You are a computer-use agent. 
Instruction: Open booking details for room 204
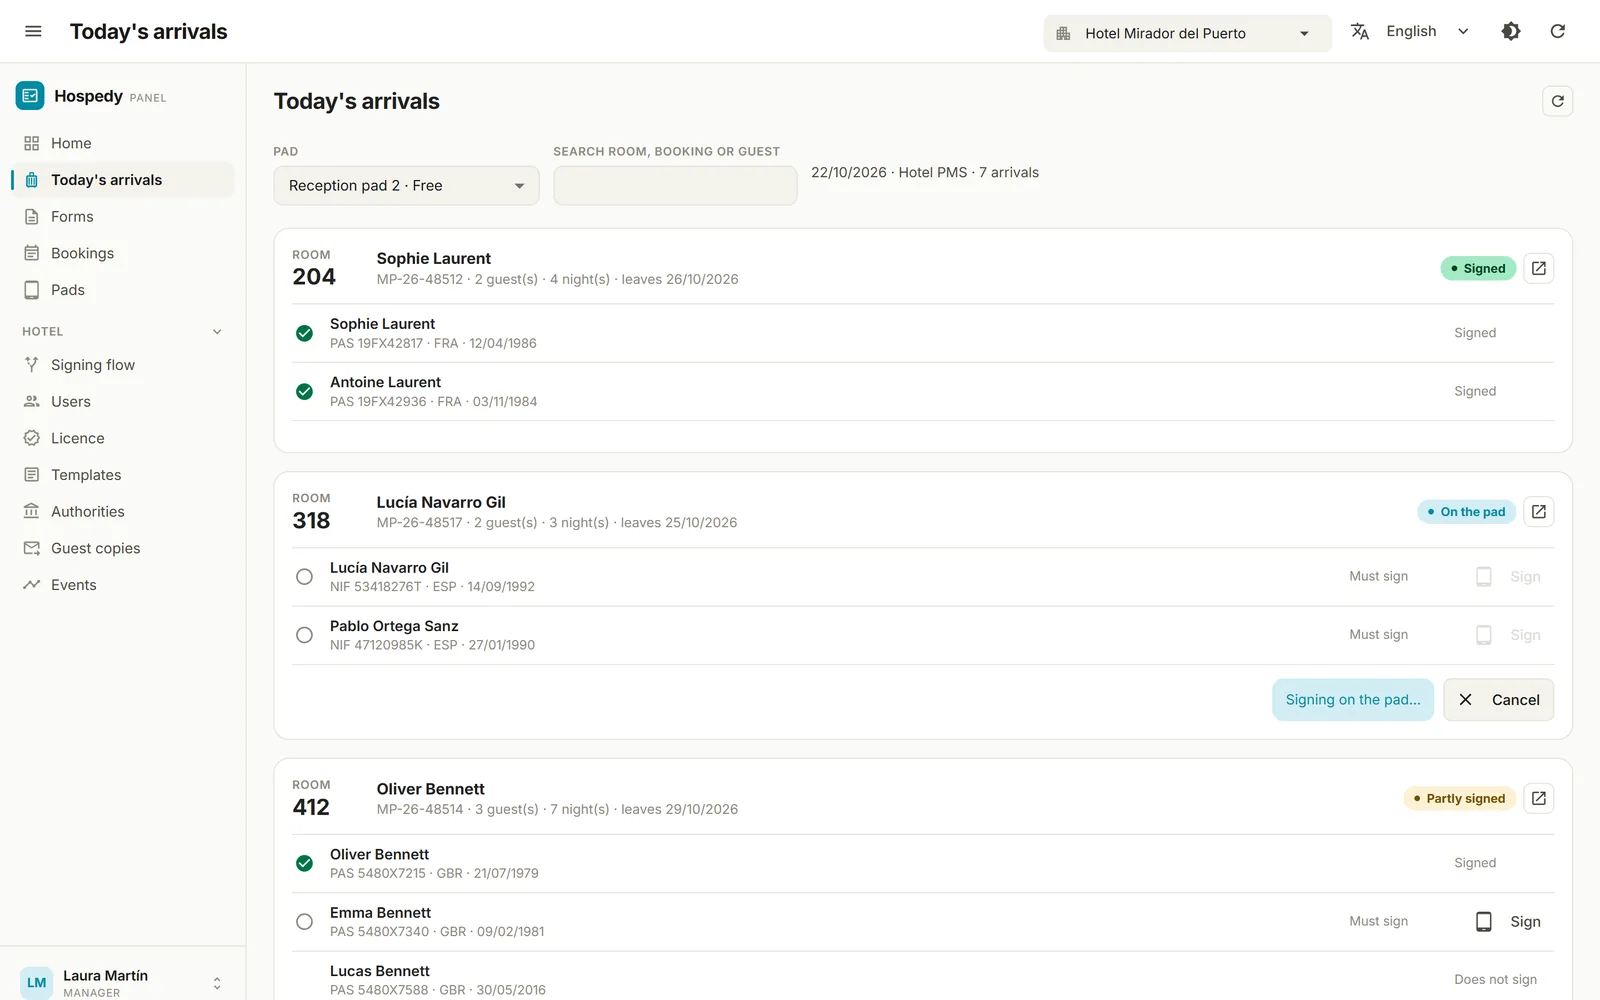[1539, 268]
